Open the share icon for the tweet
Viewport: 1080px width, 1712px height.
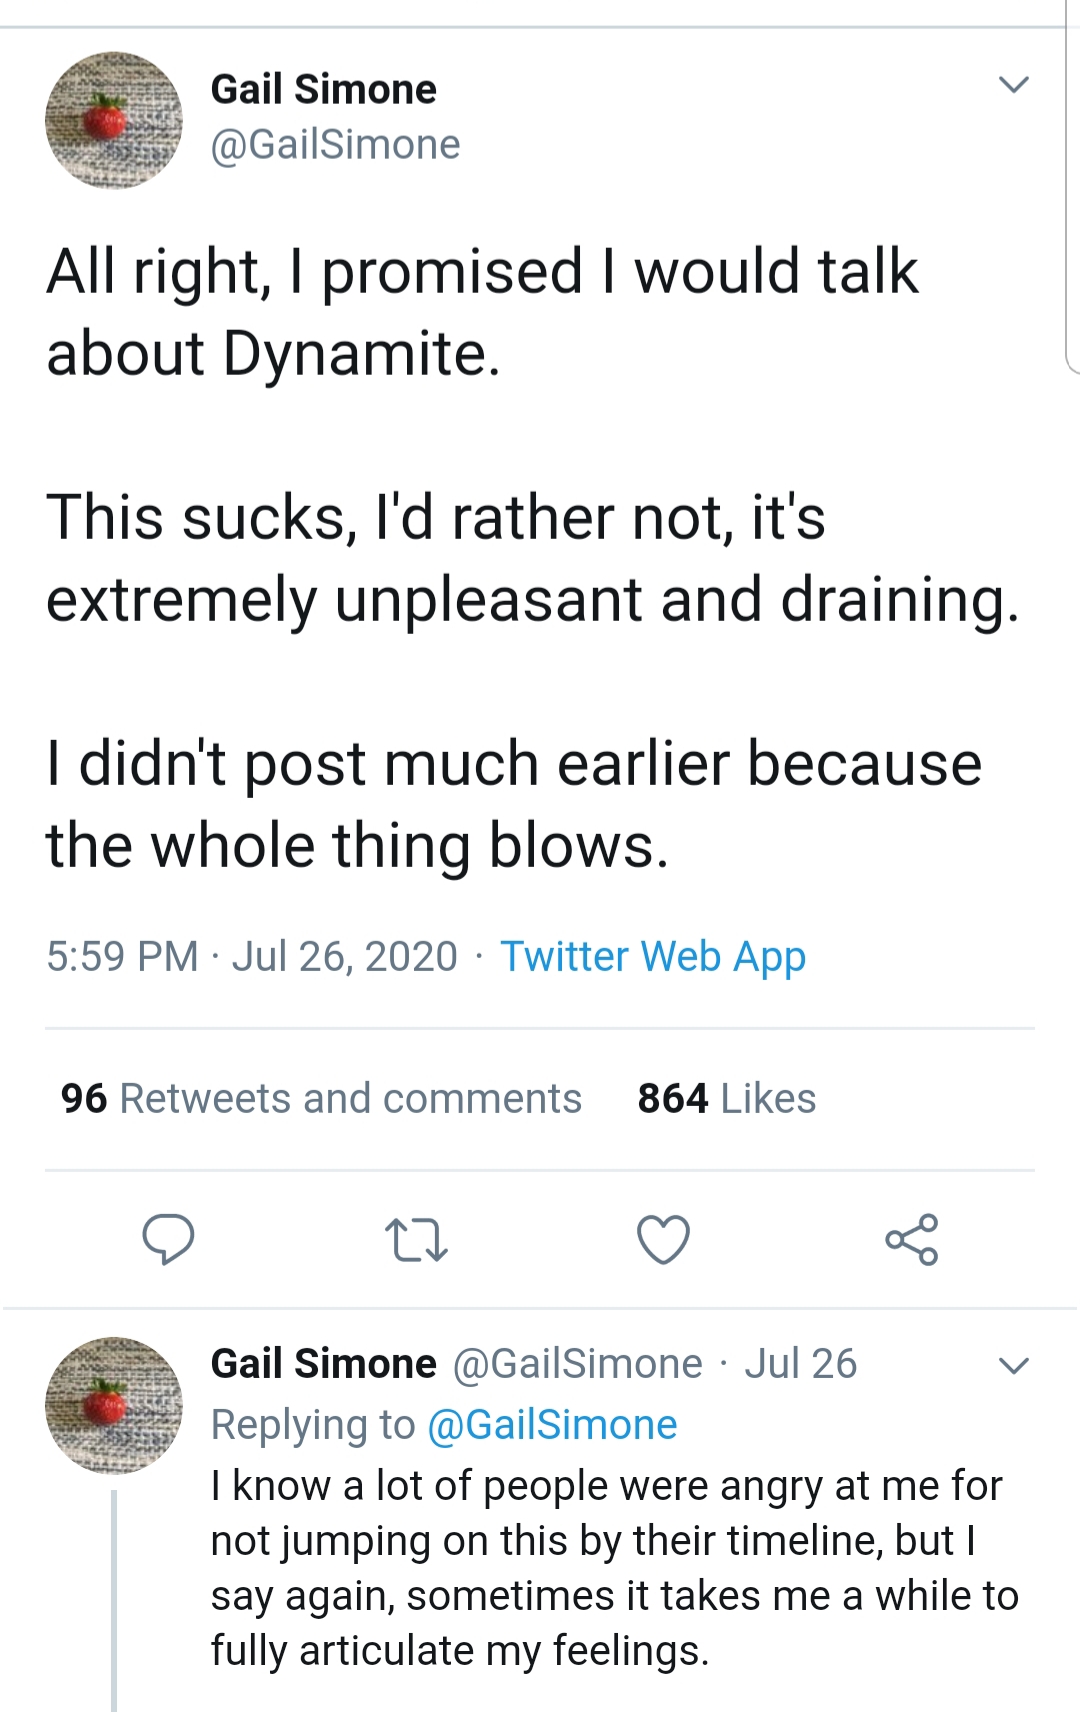click(912, 1240)
